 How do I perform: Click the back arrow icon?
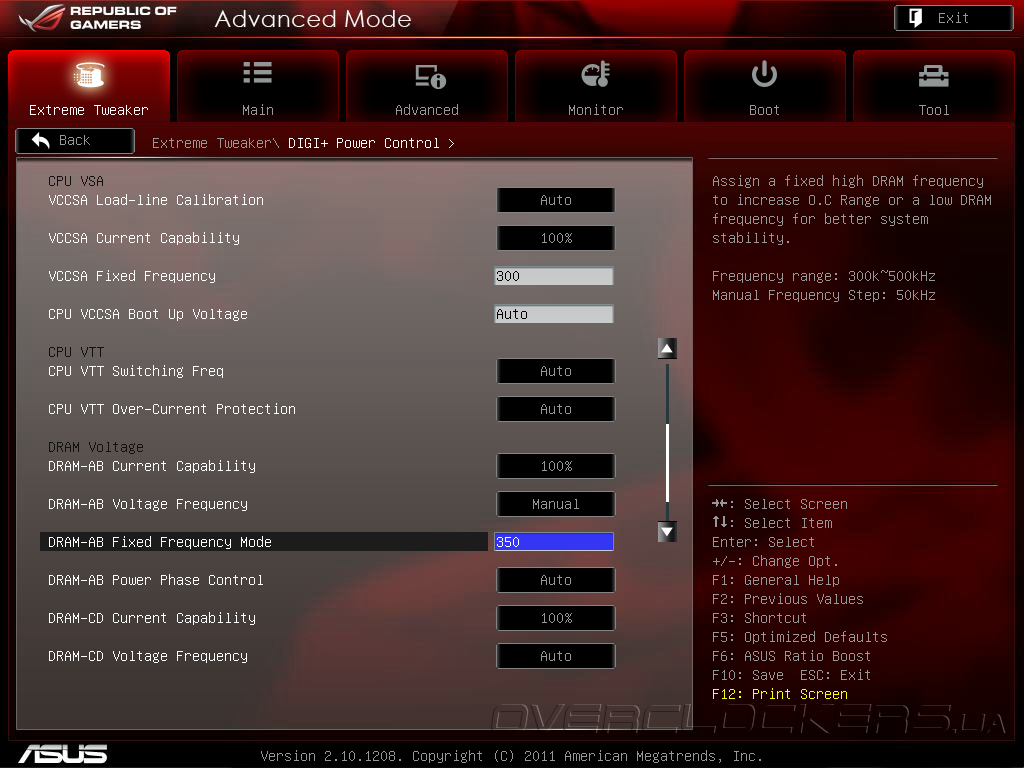tap(41, 140)
